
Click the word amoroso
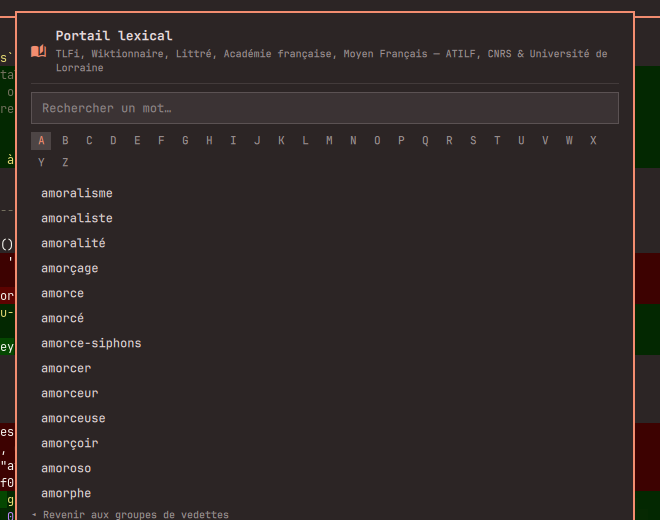click(66, 468)
